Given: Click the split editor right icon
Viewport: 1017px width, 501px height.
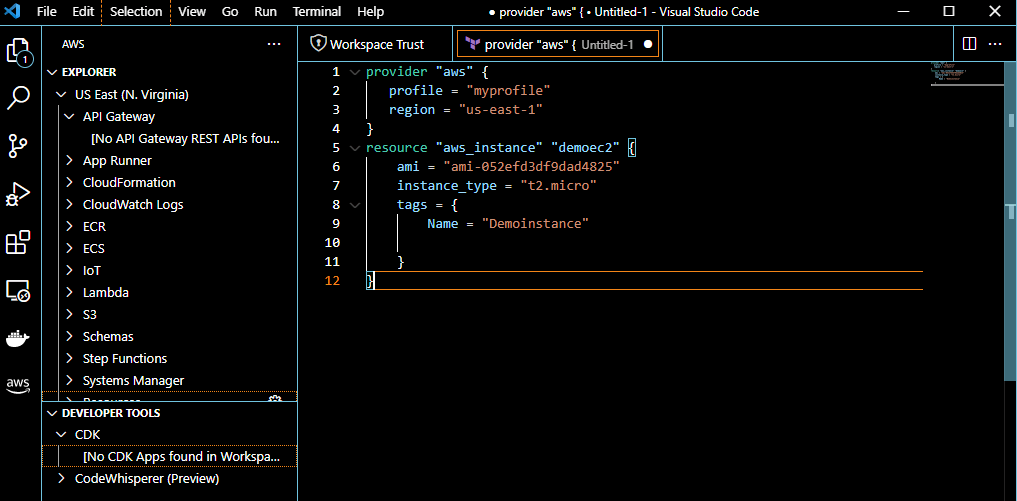Looking at the screenshot, I should tap(969, 44).
